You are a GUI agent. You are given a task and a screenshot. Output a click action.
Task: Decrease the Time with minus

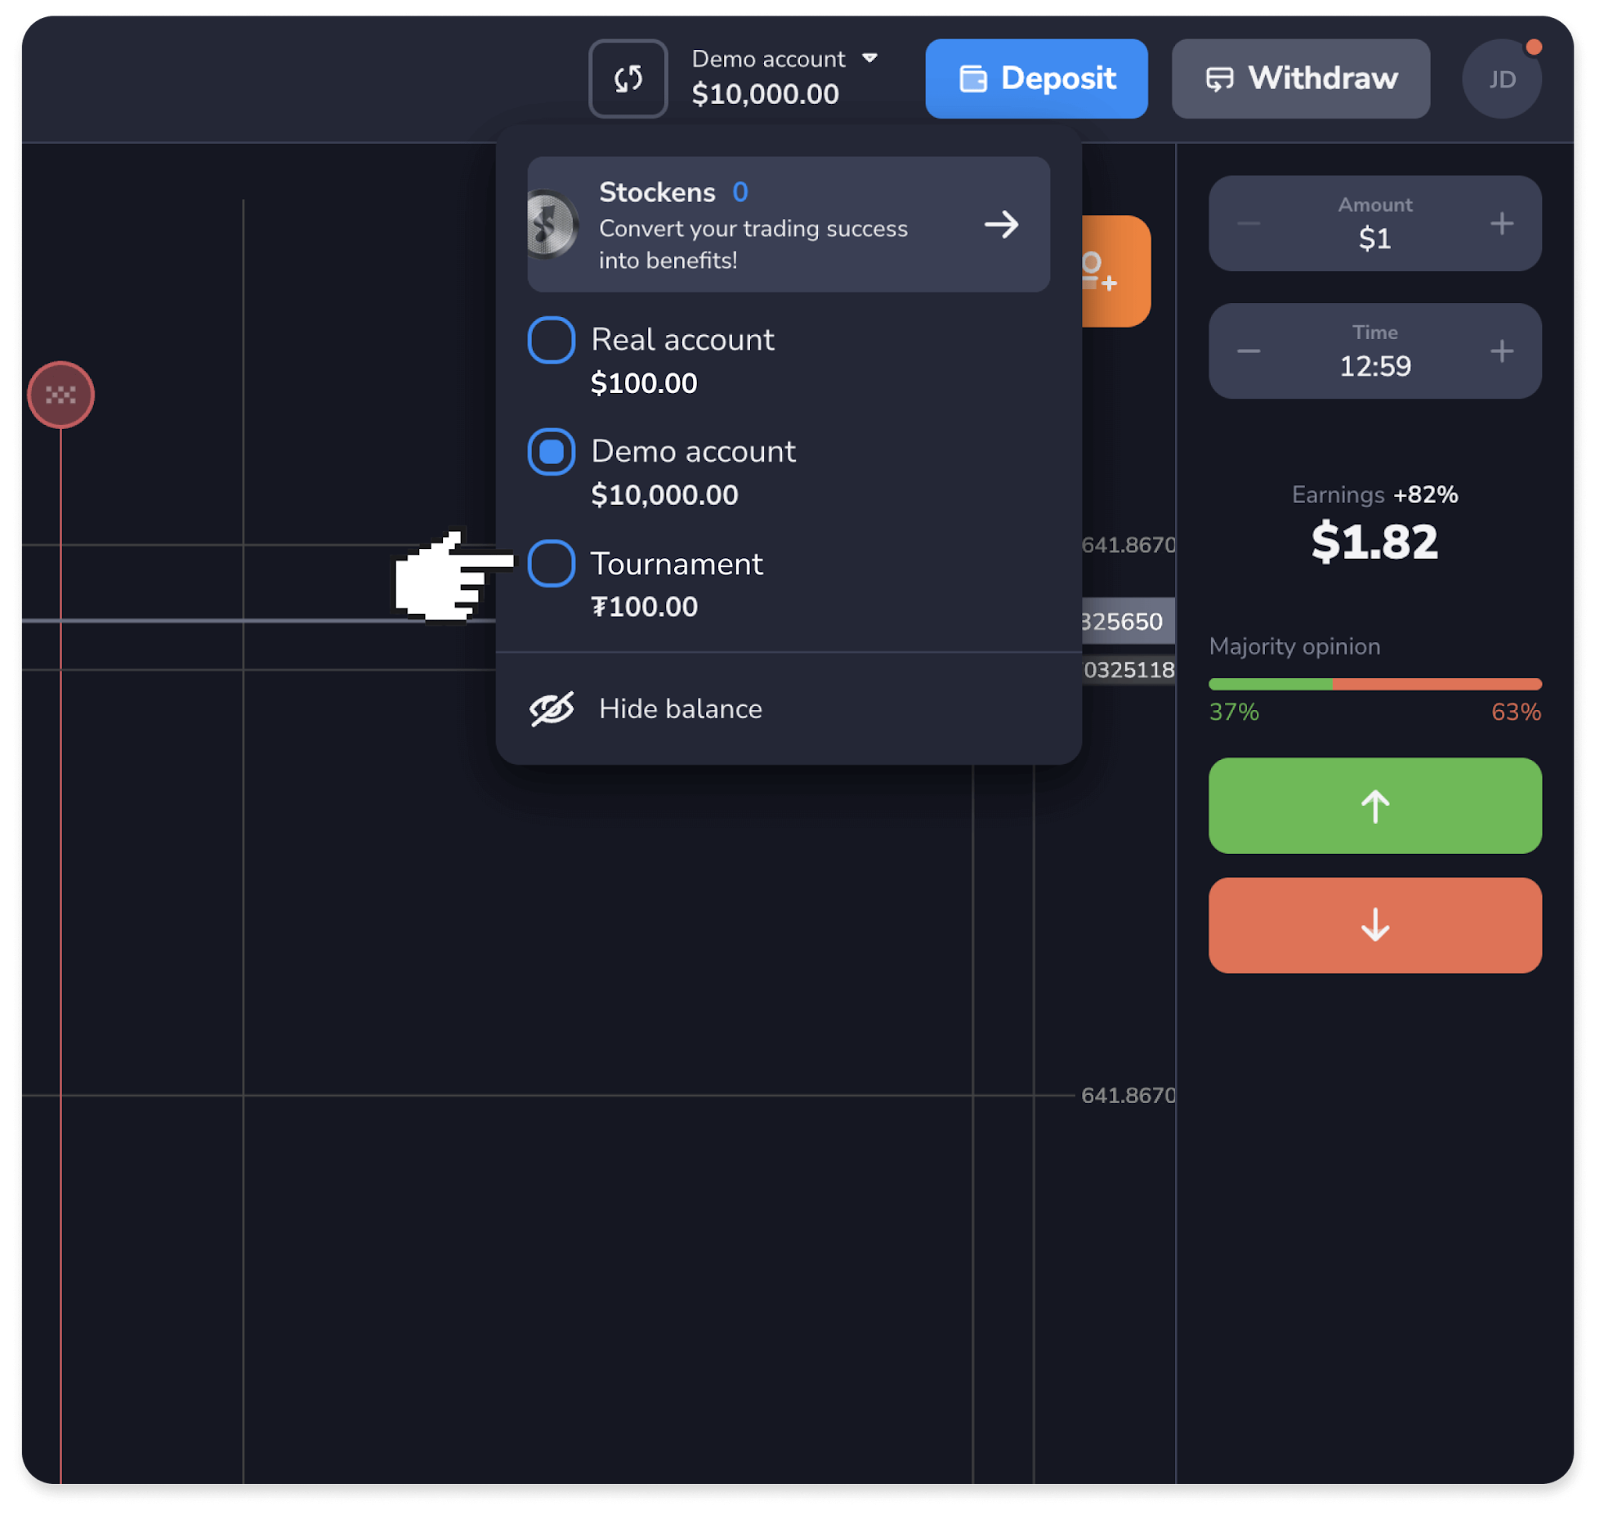click(x=1248, y=351)
